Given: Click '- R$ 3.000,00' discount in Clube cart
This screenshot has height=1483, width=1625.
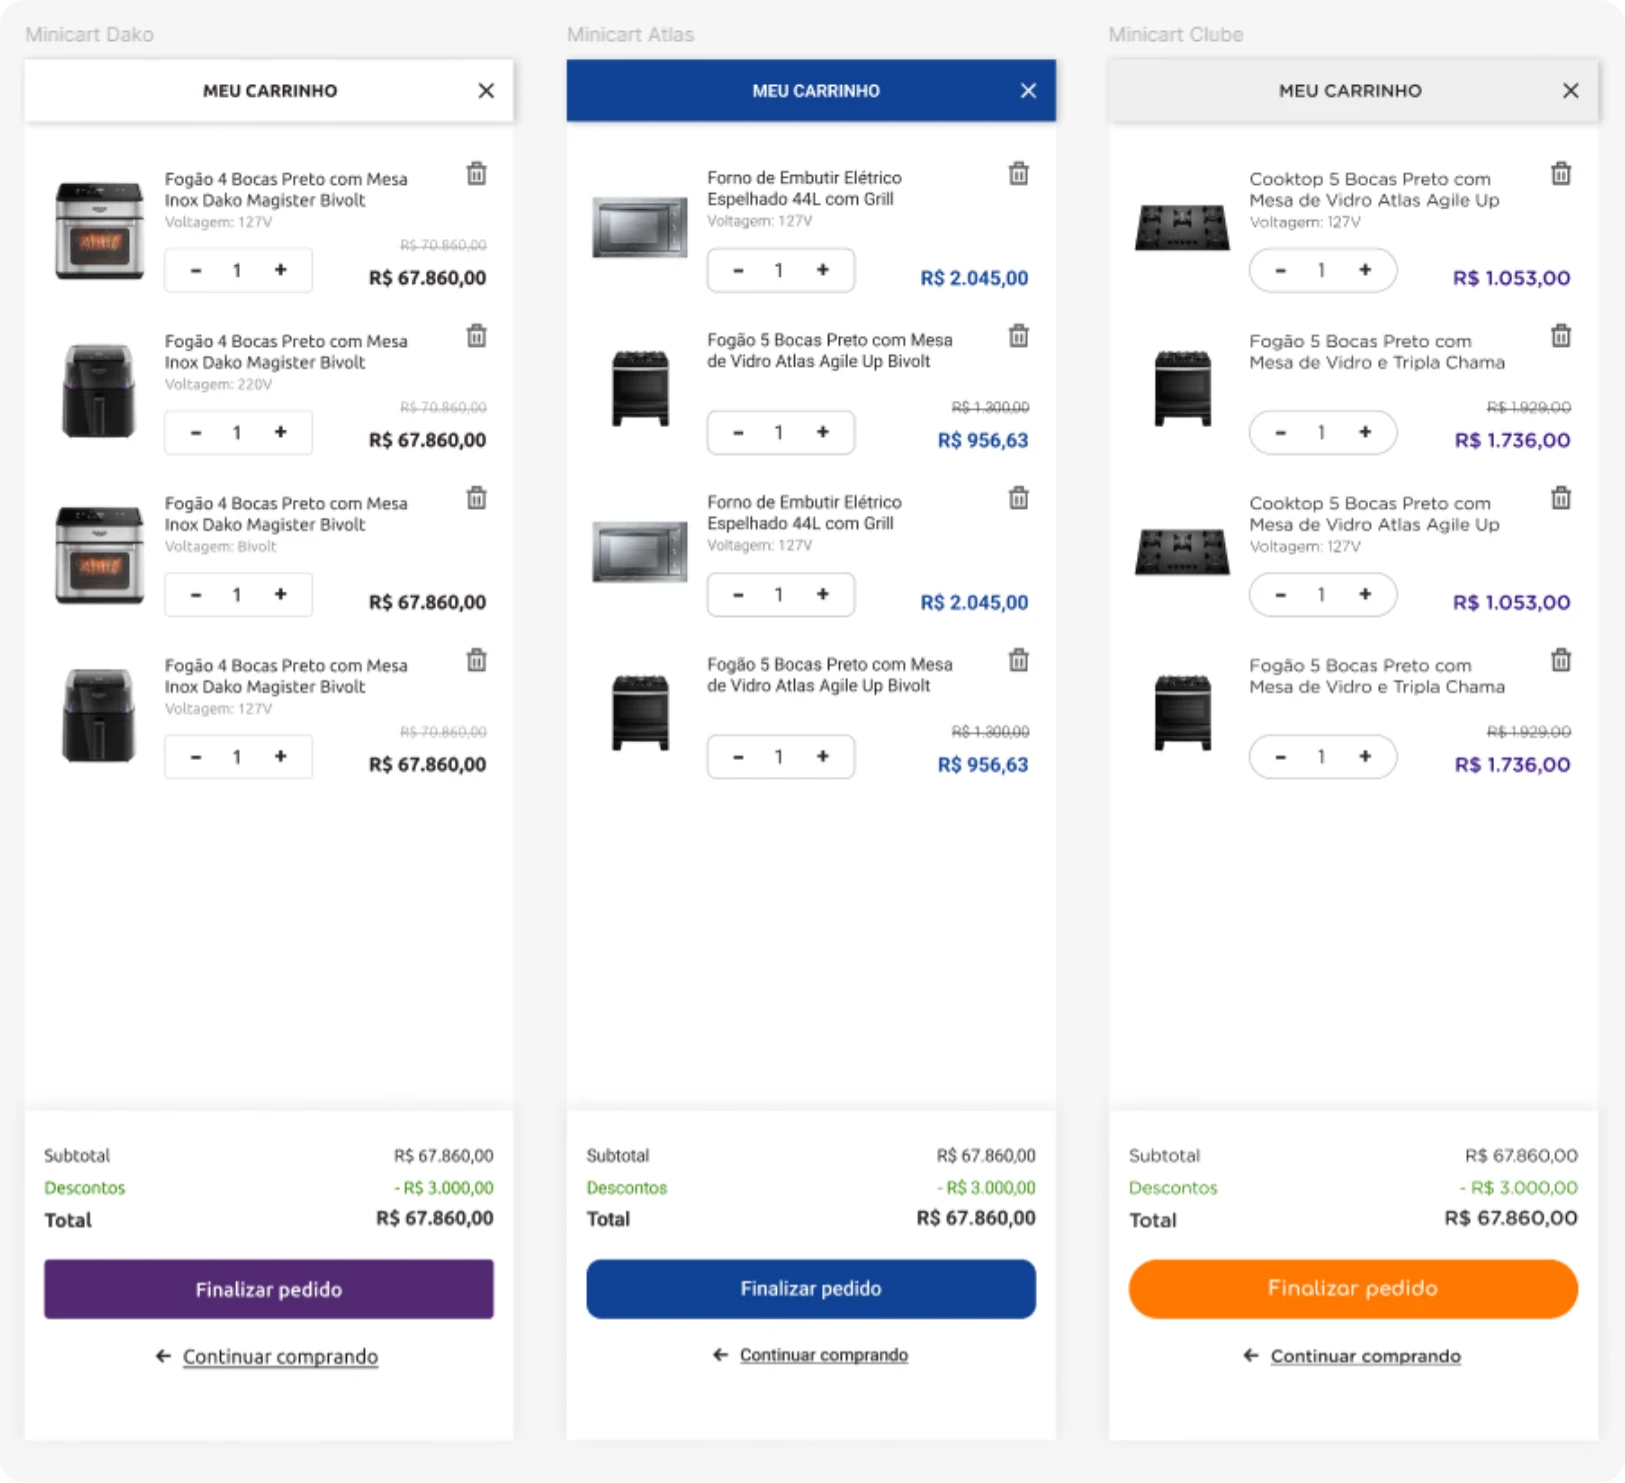Looking at the screenshot, I should tap(1518, 1188).
